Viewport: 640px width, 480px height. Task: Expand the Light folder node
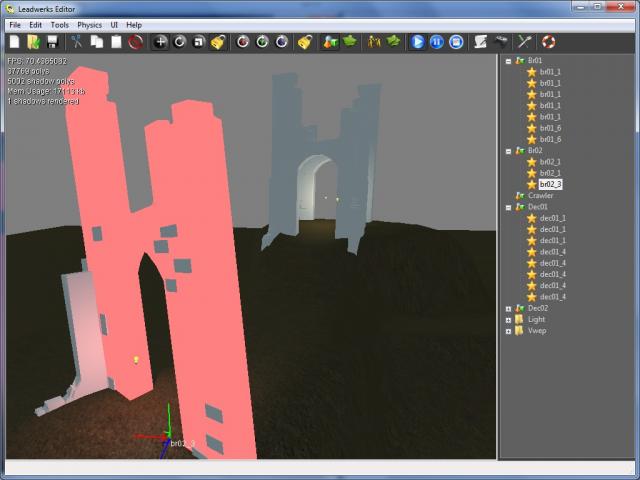point(508,319)
